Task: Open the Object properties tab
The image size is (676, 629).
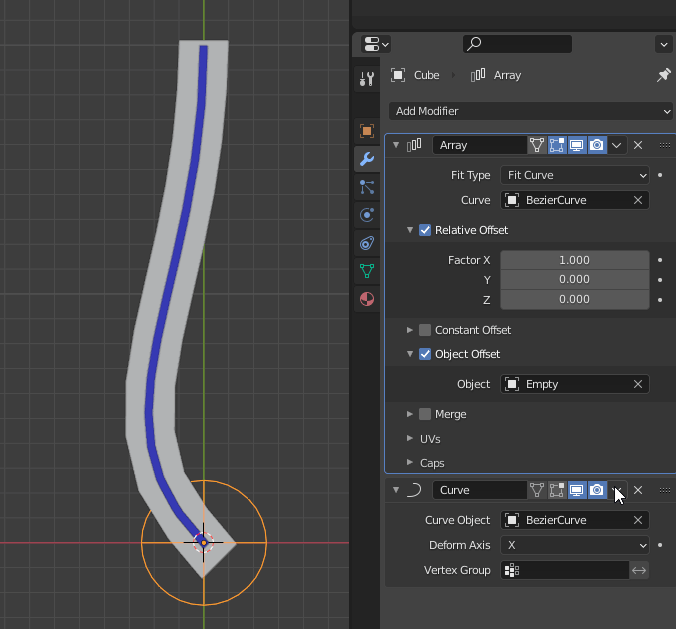Action: (367, 131)
